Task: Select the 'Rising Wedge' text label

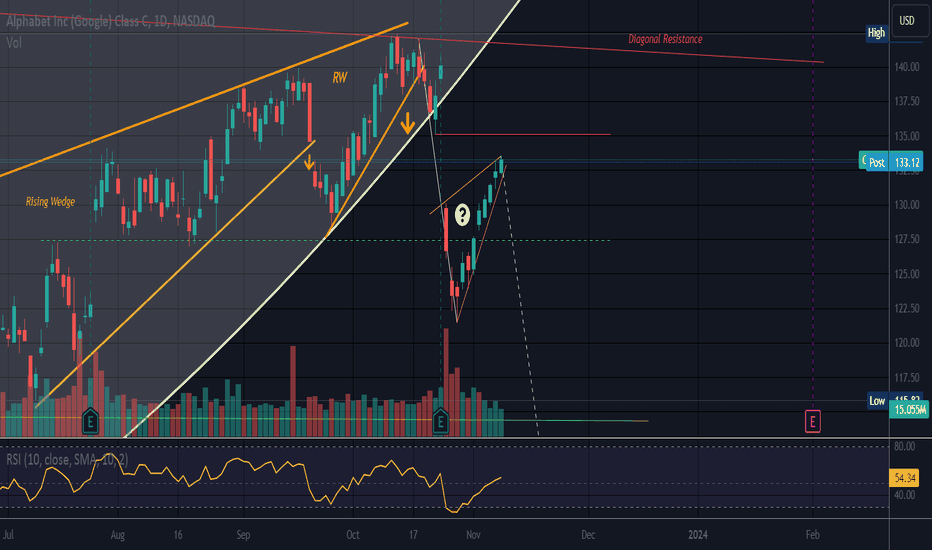Action: 51,202
